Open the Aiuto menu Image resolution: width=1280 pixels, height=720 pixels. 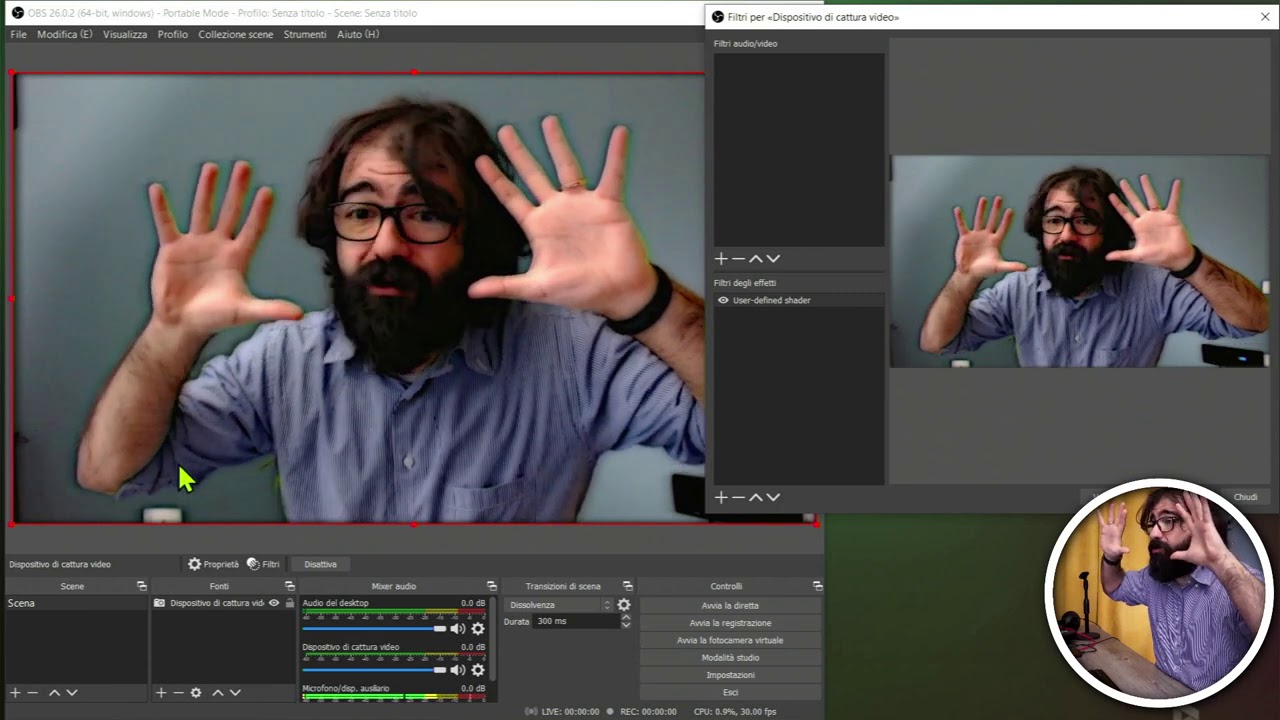tap(358, 34)
